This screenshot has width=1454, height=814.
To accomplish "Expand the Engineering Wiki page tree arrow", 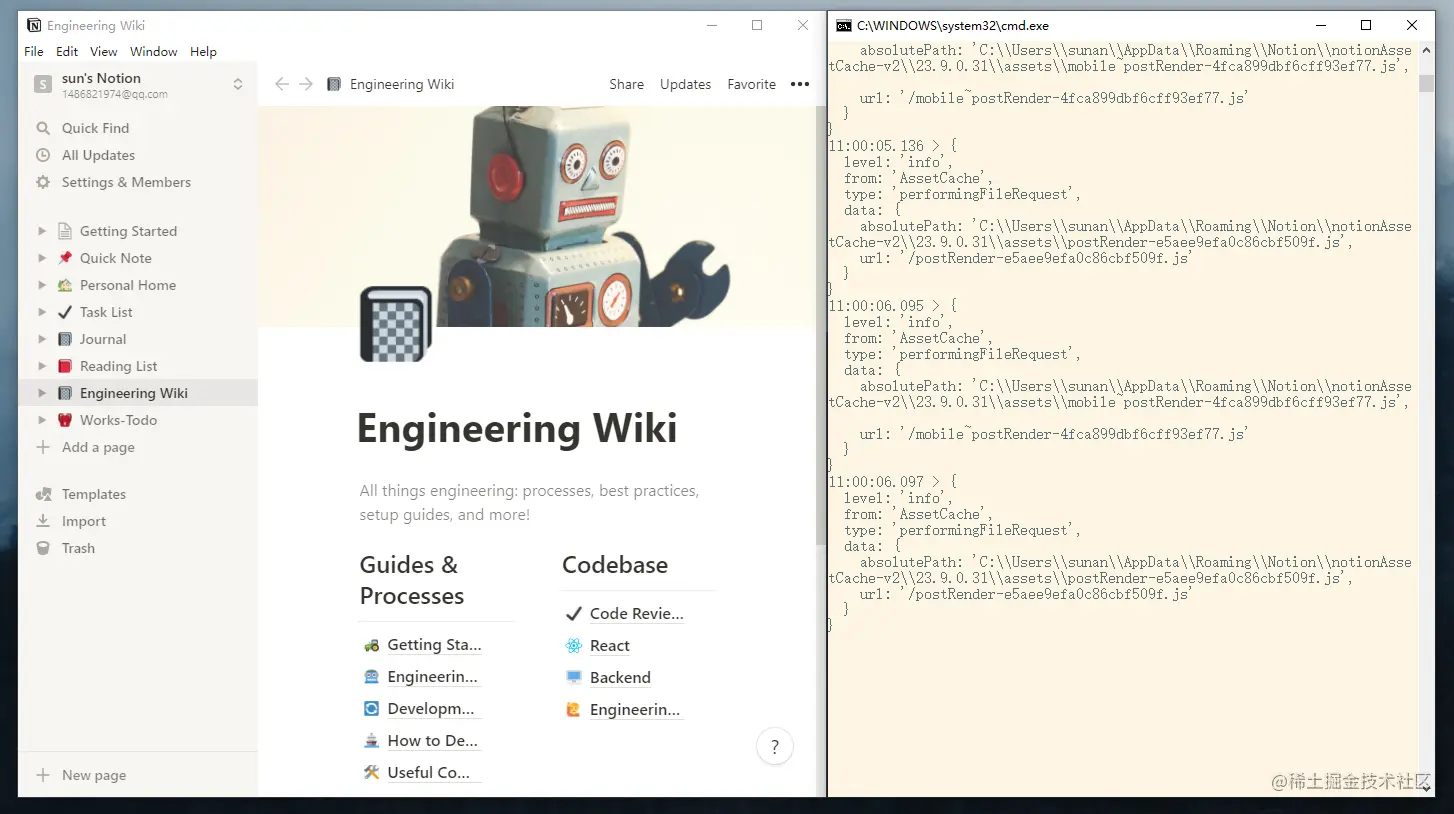I will point(42,393).
